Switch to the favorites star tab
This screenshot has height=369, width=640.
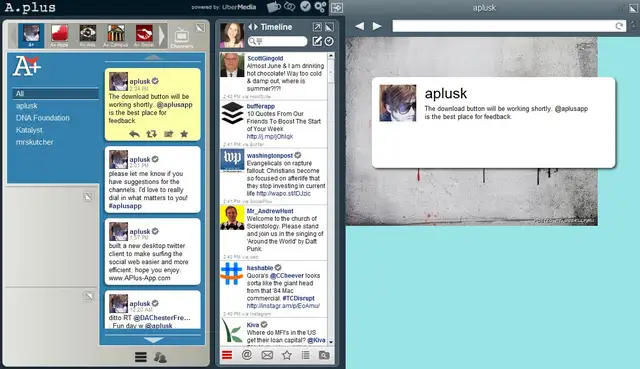click(287, 355)
